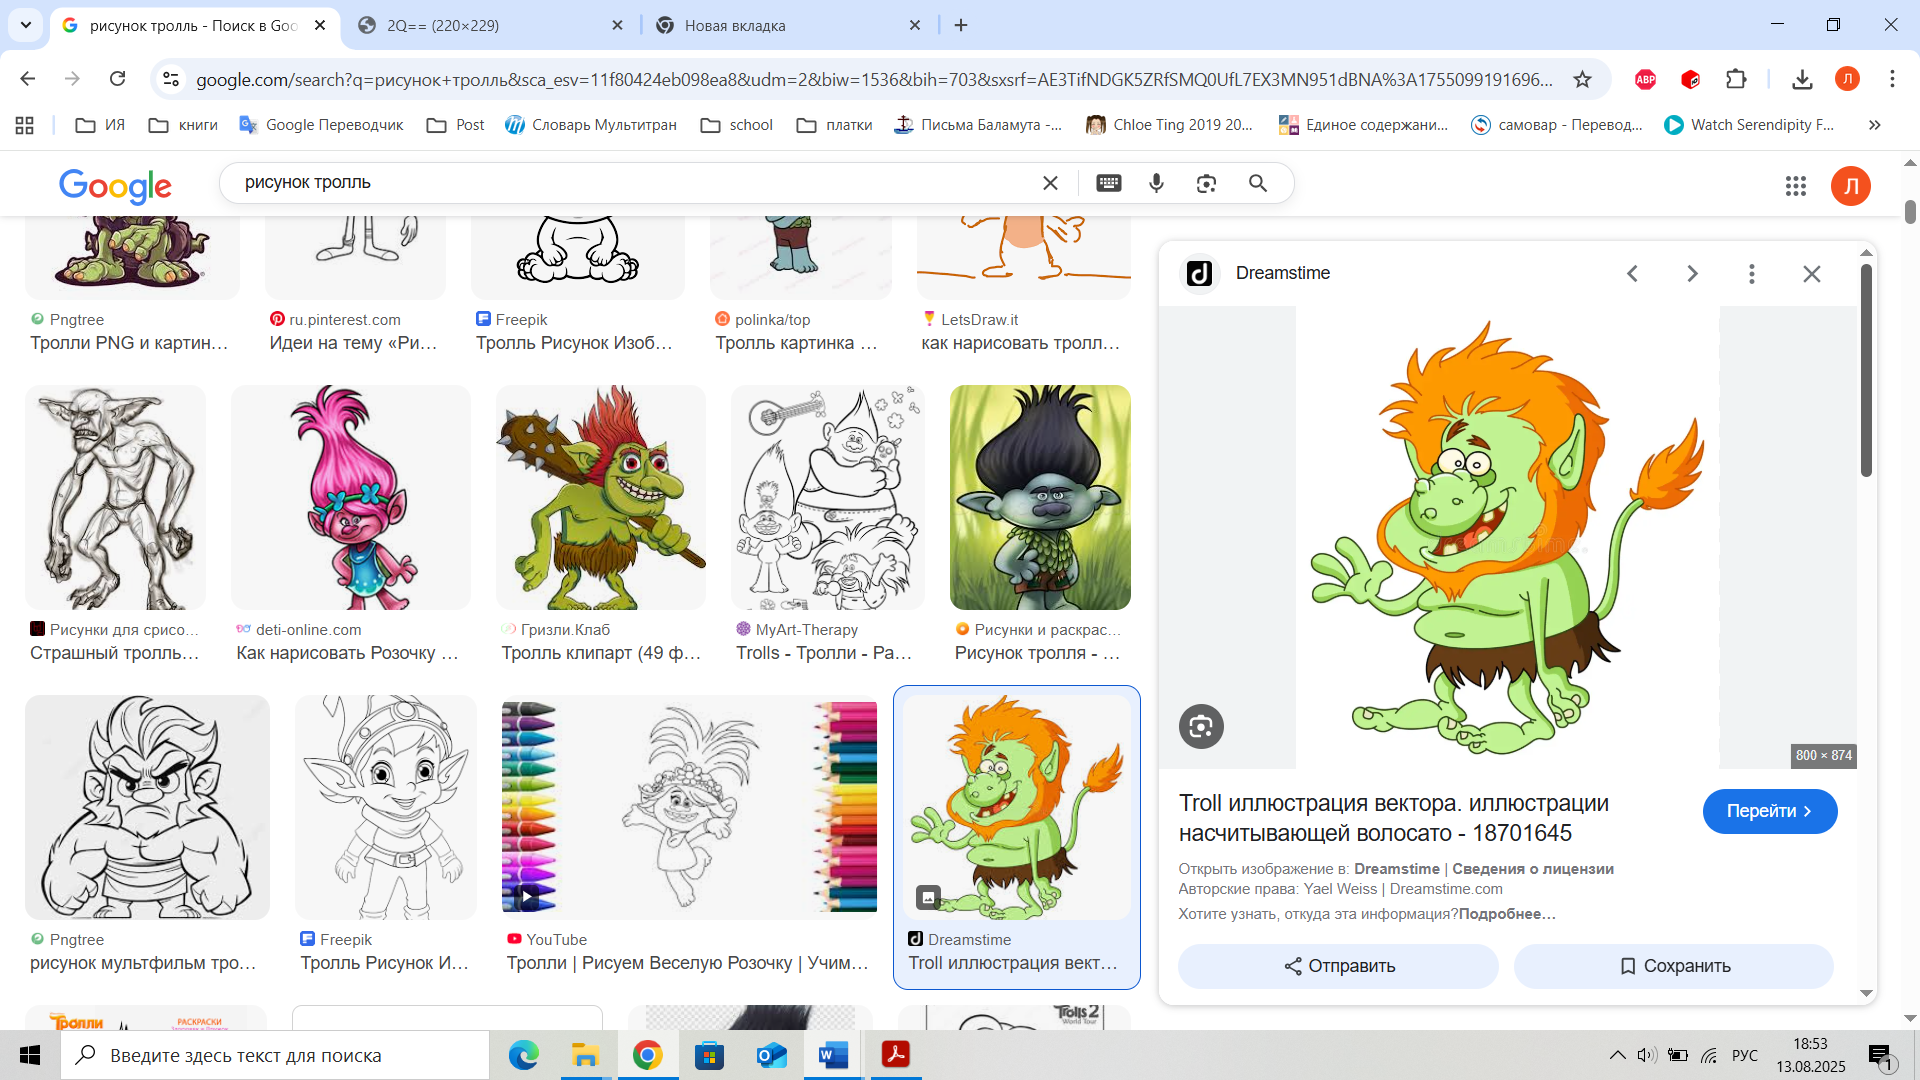Open Microsoft Edge from taskbar

click(x=523, y=1055)
